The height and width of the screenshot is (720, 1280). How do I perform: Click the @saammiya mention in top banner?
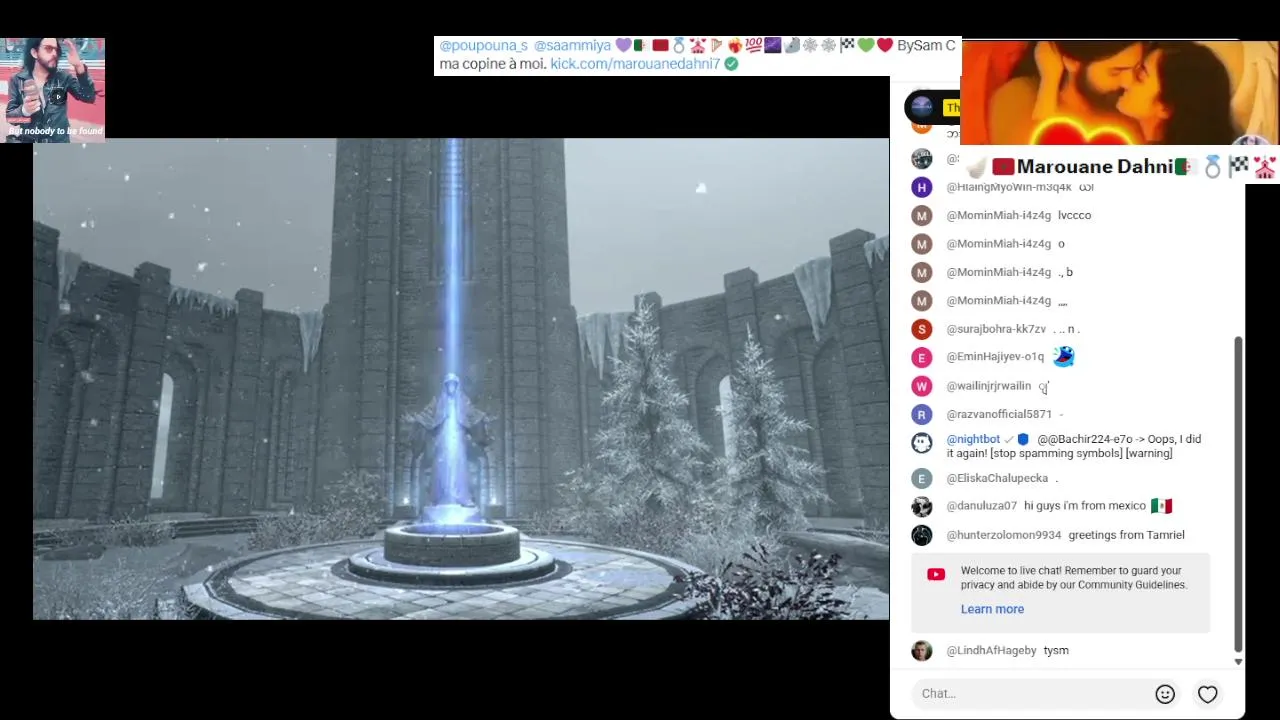pyautogui.click(x=572, y=45)
